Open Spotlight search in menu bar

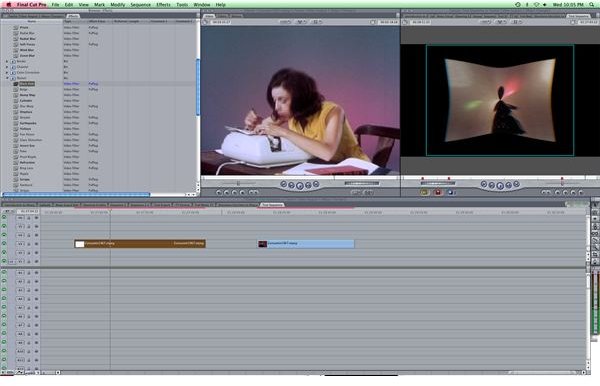point(592,5)
